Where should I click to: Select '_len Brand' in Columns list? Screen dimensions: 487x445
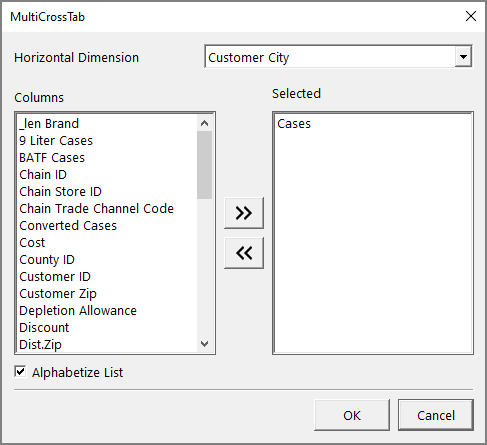(107, 124)
